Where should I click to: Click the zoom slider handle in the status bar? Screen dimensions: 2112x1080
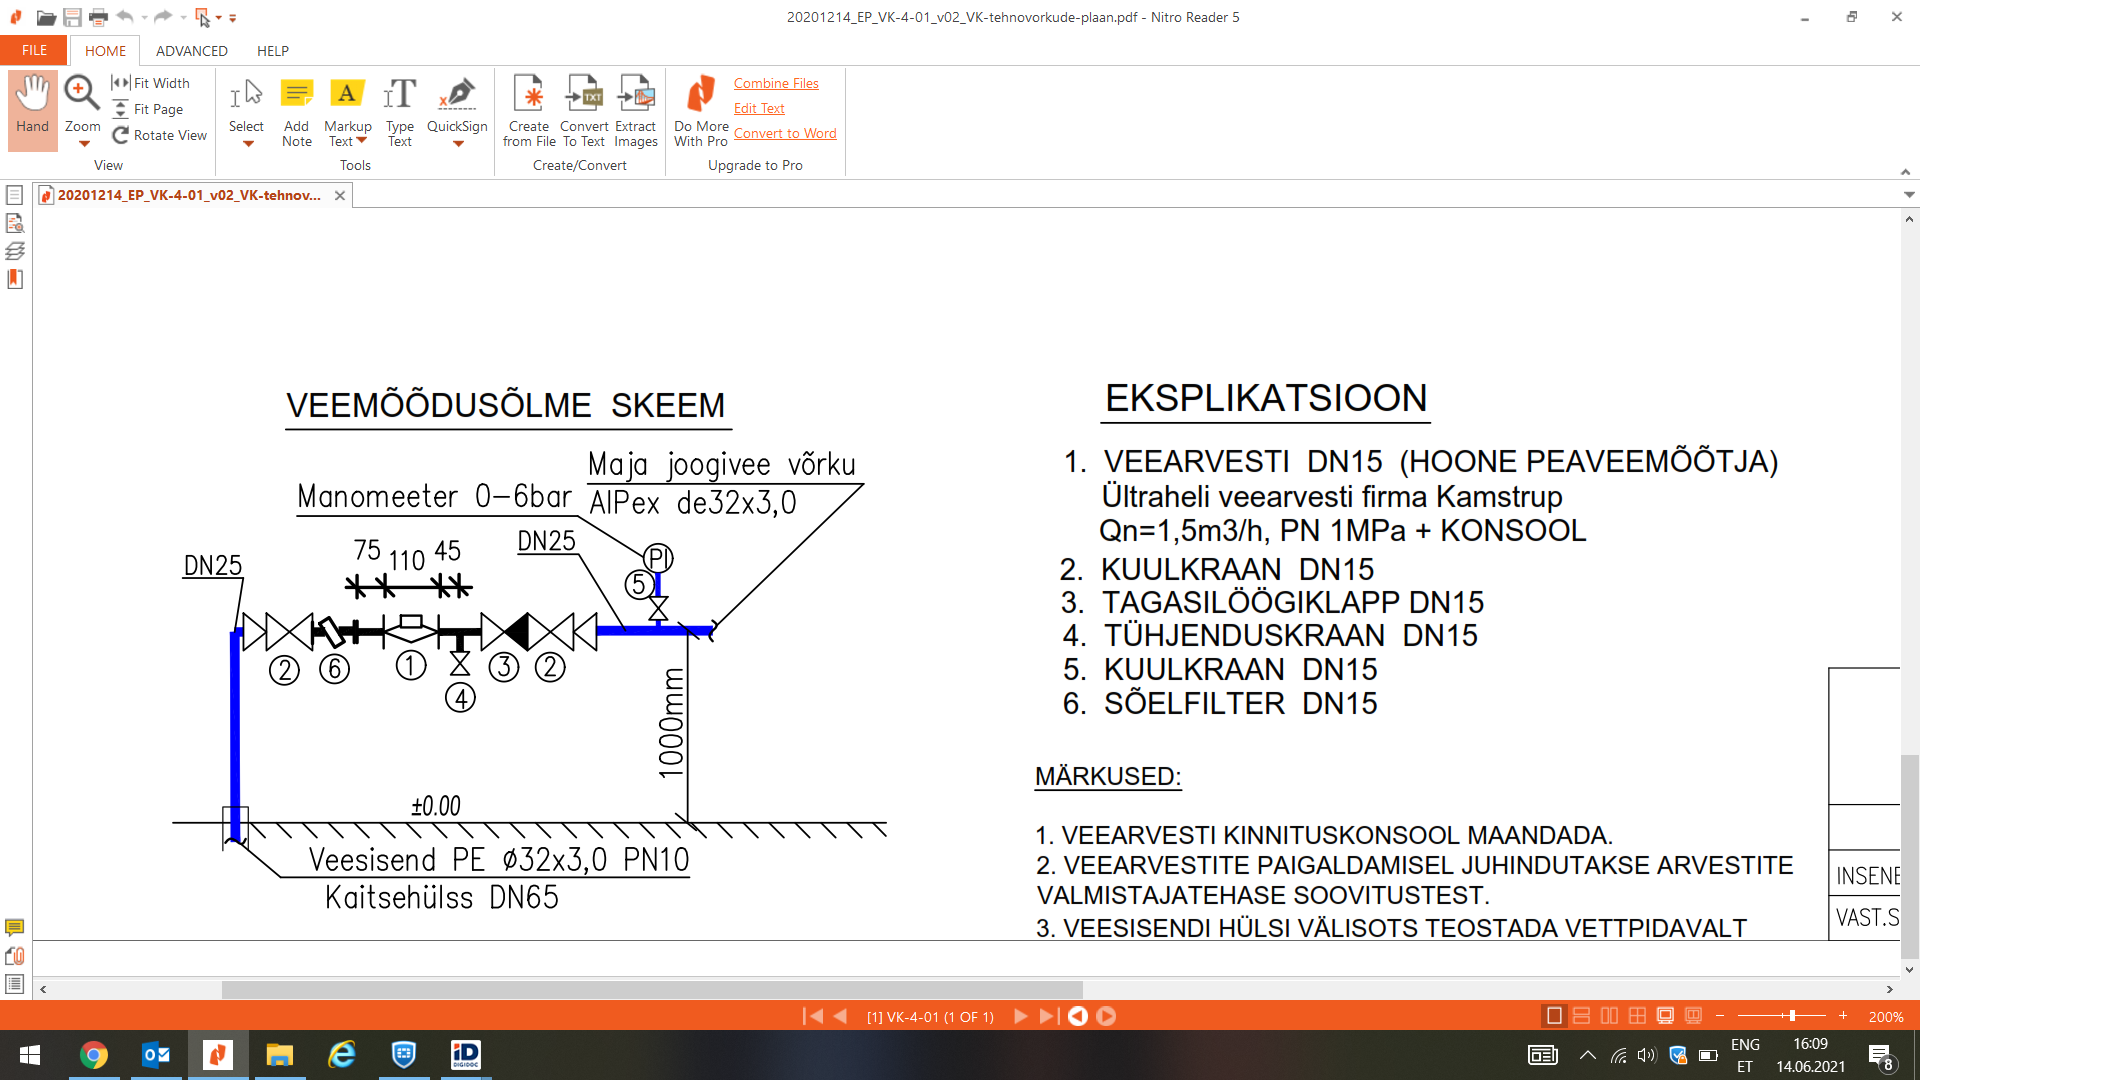1792,1016
